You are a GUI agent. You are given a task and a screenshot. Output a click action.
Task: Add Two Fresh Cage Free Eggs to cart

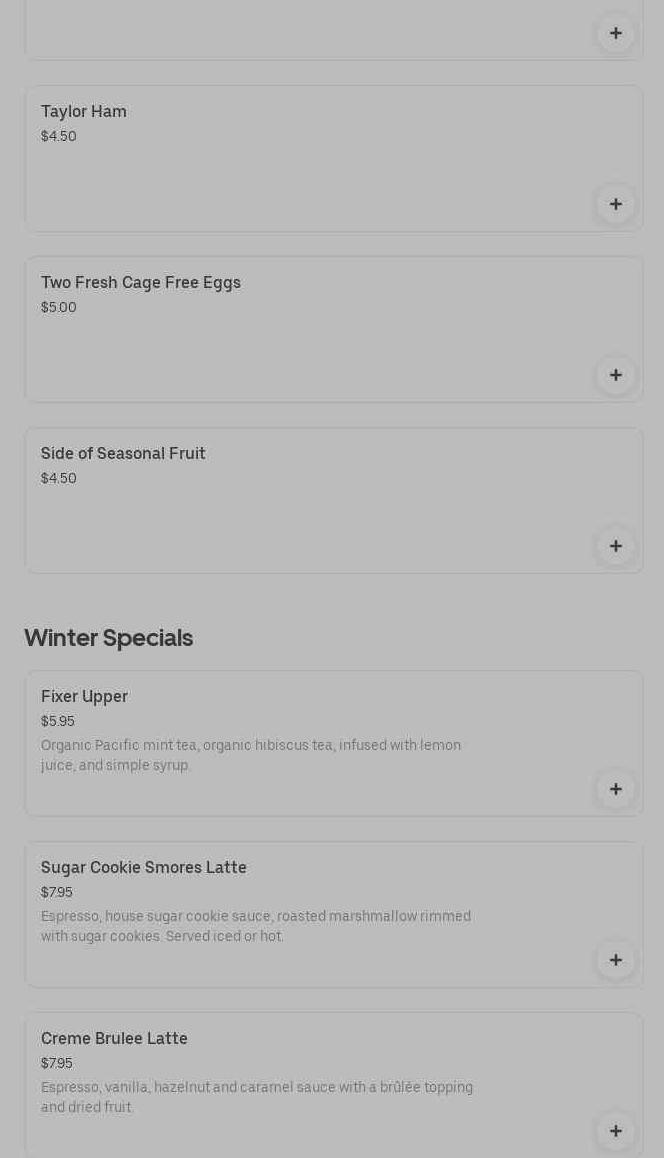(x=615, y=375)
